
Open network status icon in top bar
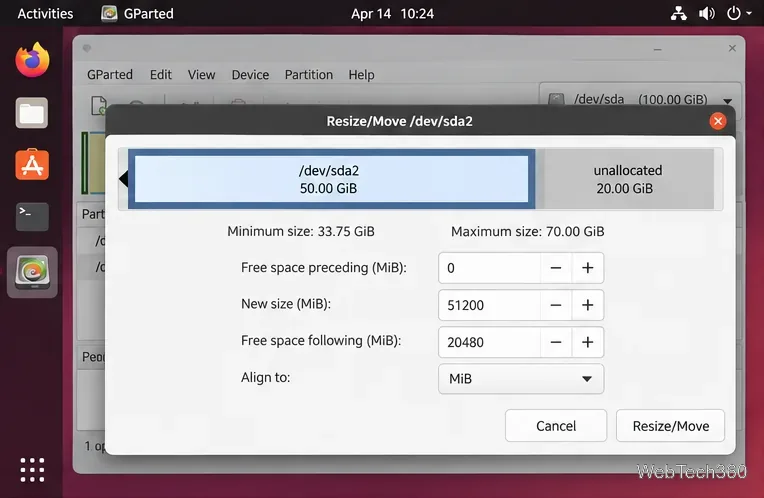[x=678, y=13]
